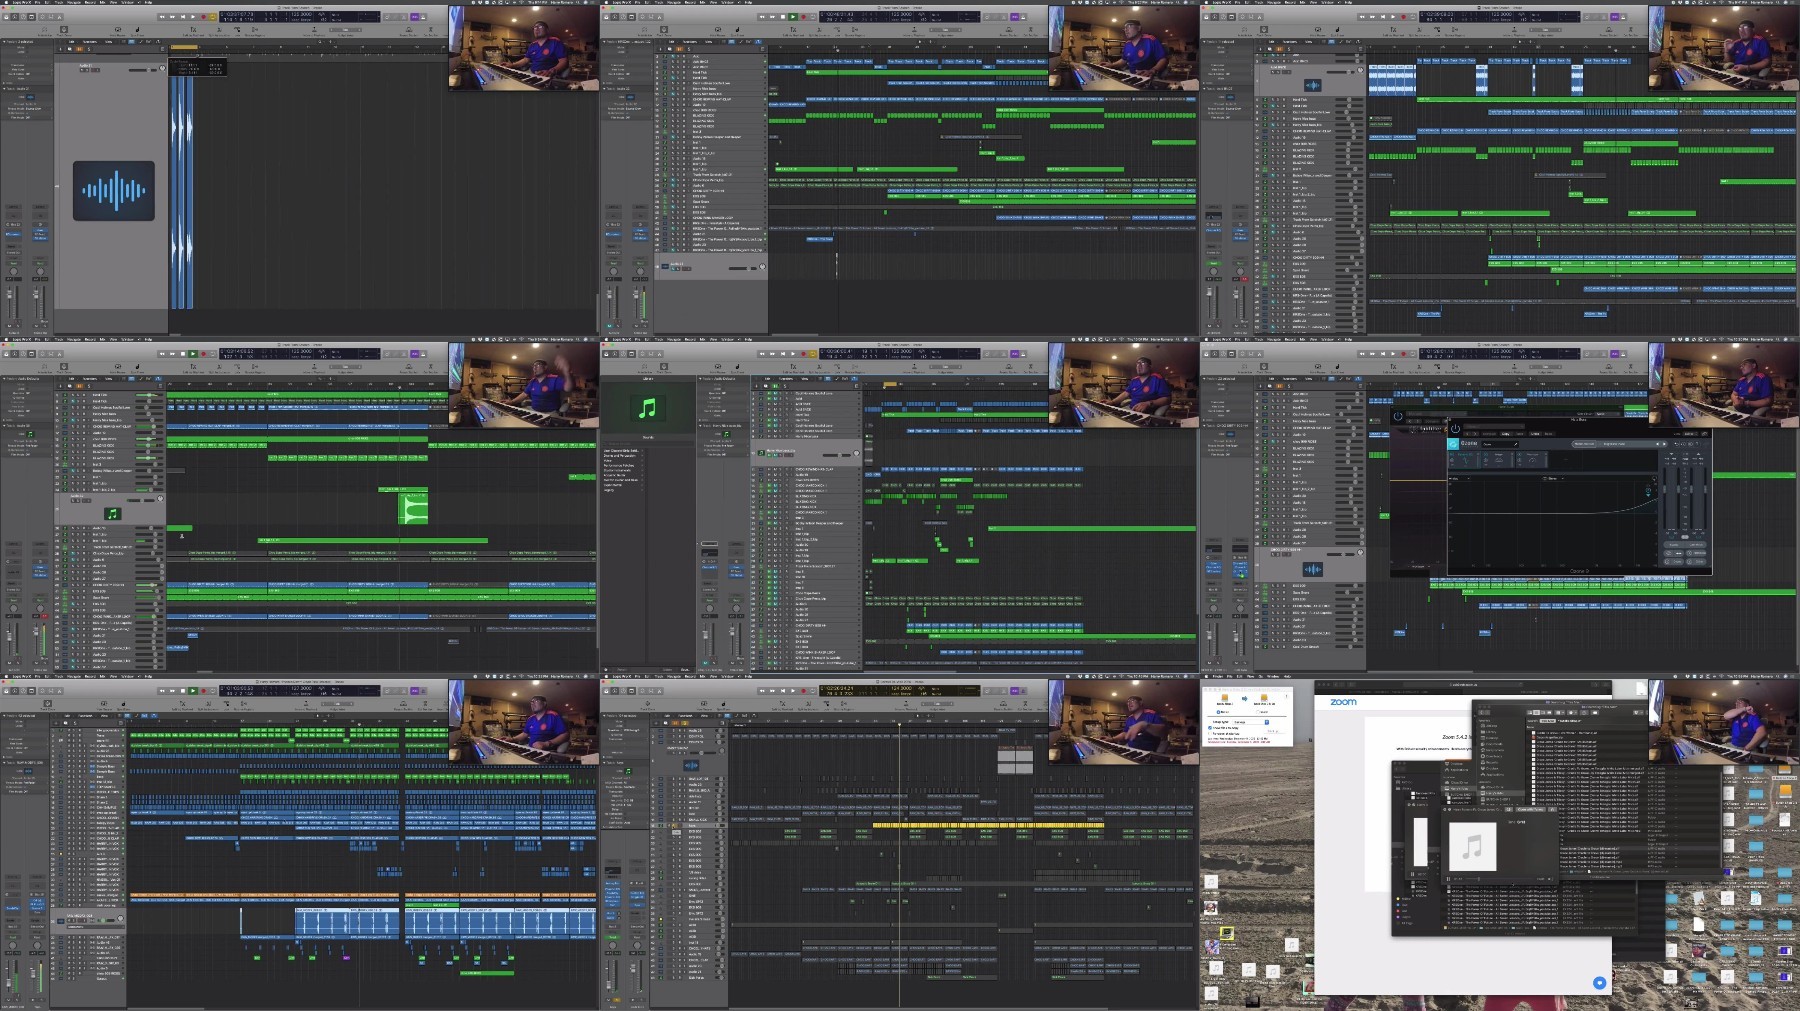
Task: Click the blue arrow icon in the small white dialog
Action: point(1245,698)
